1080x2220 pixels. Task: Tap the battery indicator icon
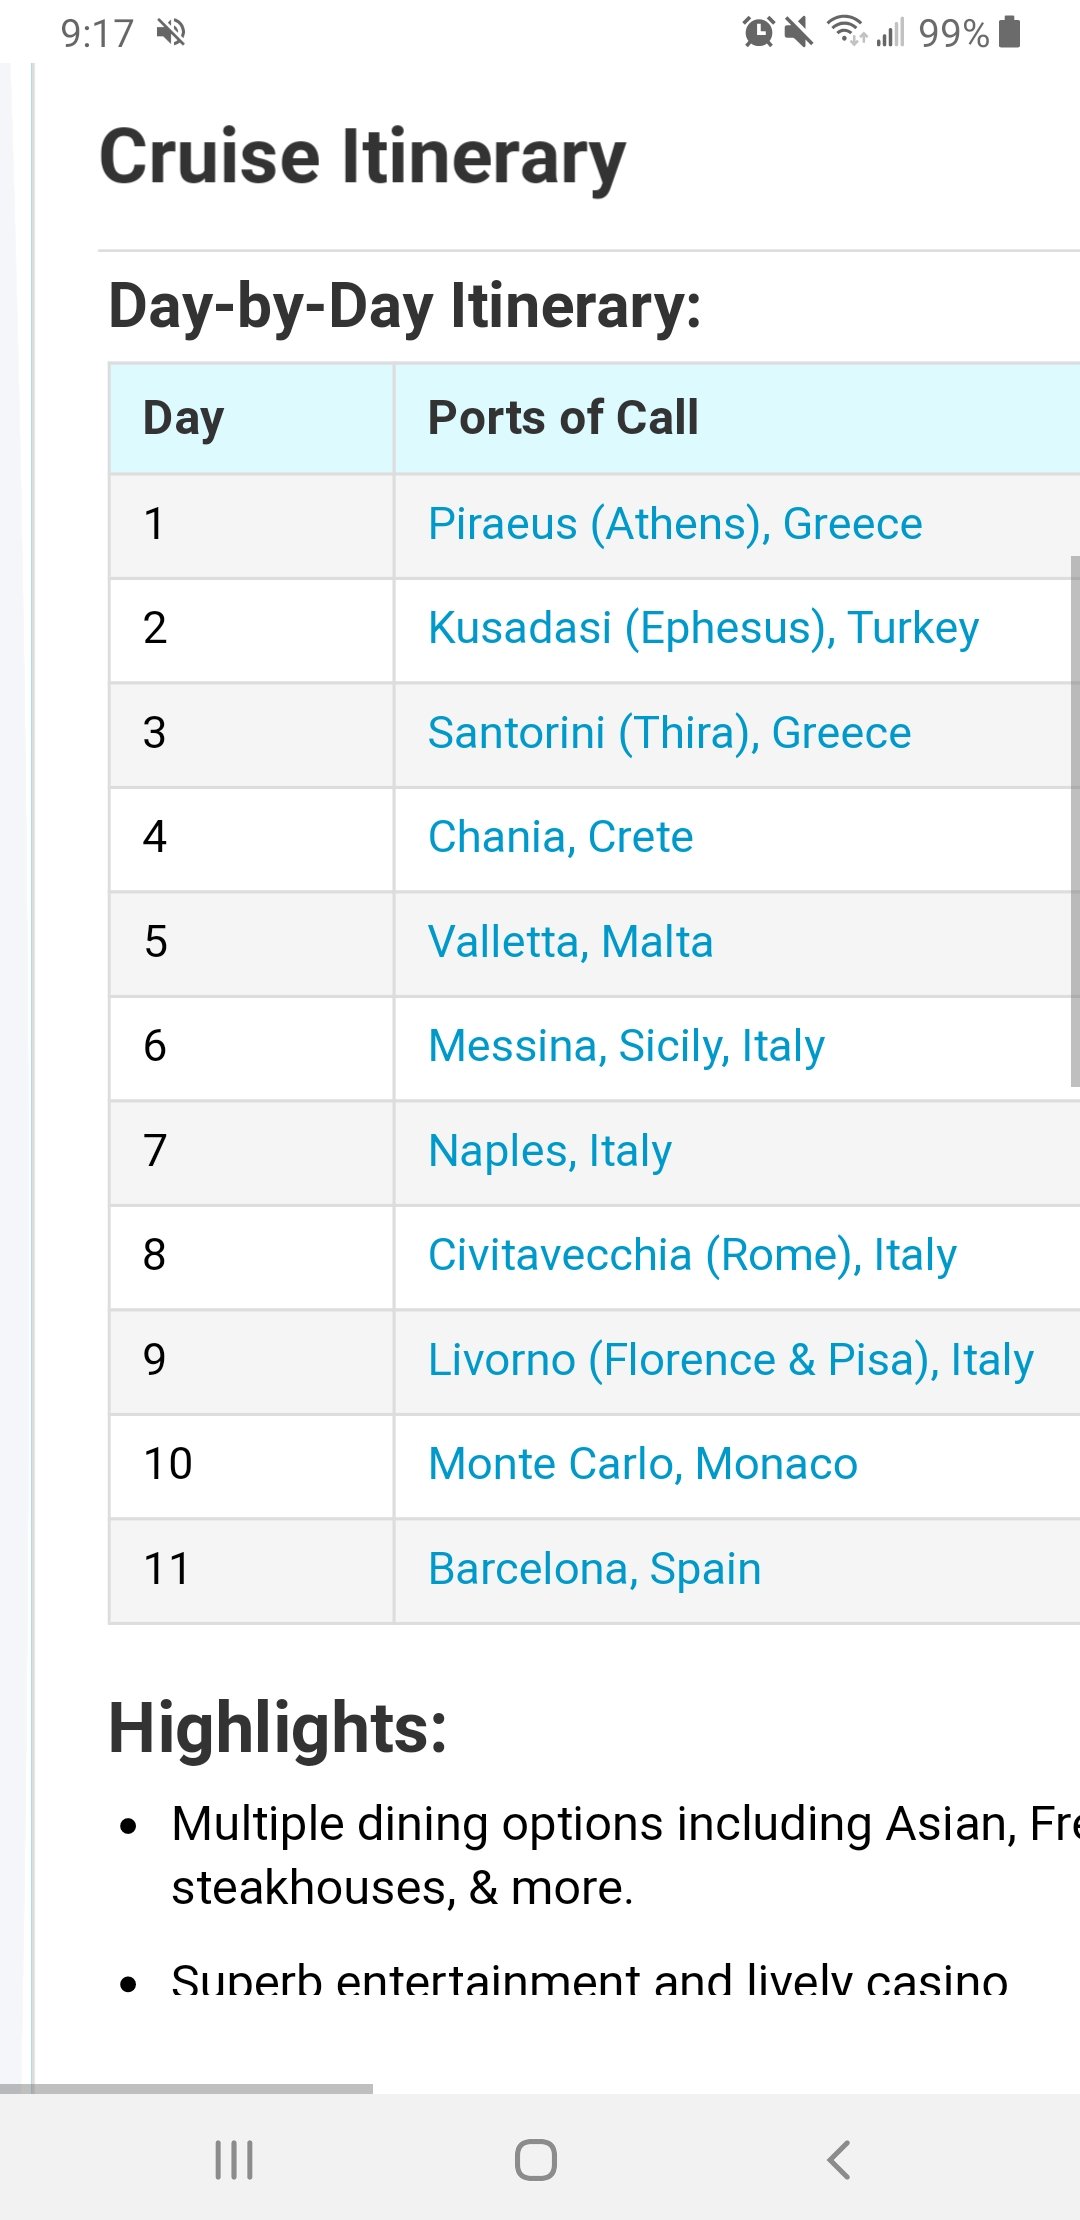[1010, 32]
